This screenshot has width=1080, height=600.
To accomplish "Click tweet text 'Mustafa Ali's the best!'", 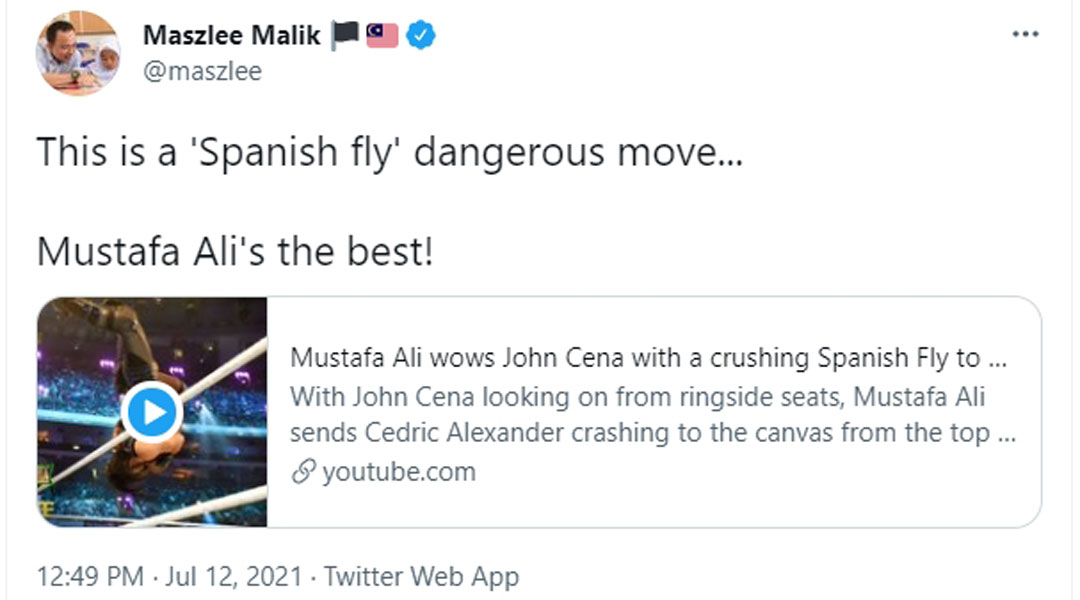I will (x=235, y=251).
